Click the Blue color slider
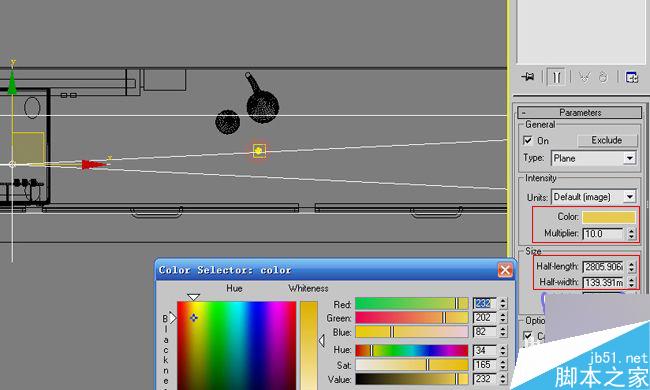 click(x=412, y=332)
